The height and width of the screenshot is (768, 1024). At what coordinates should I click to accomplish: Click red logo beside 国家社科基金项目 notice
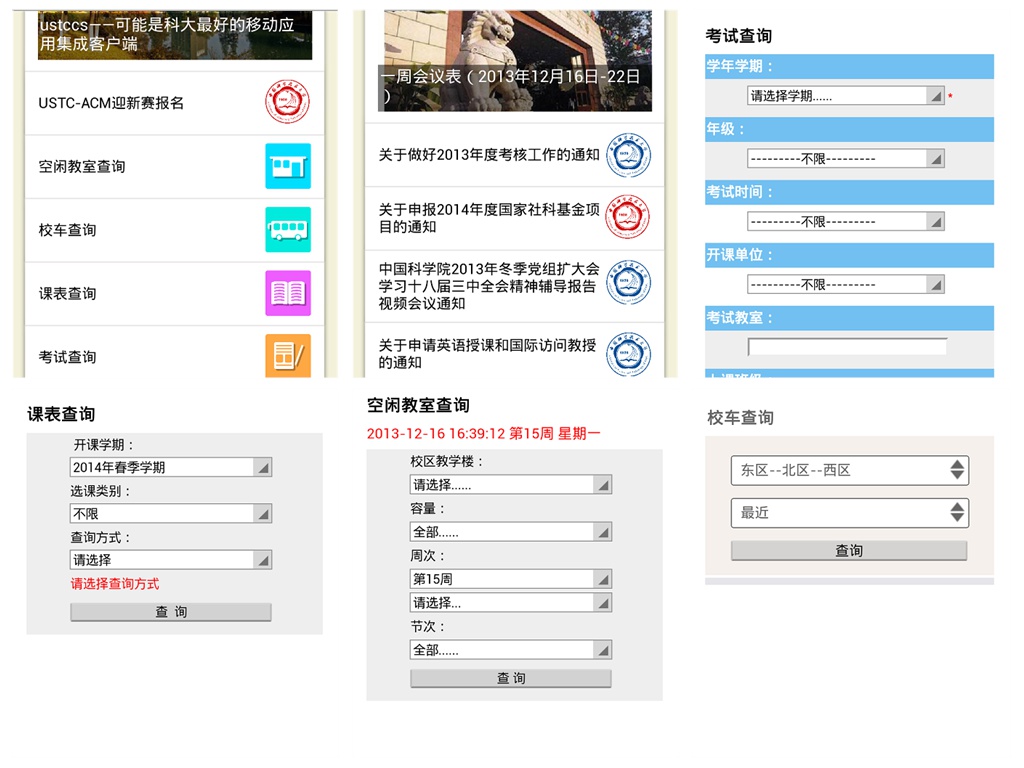click(628, 218)
